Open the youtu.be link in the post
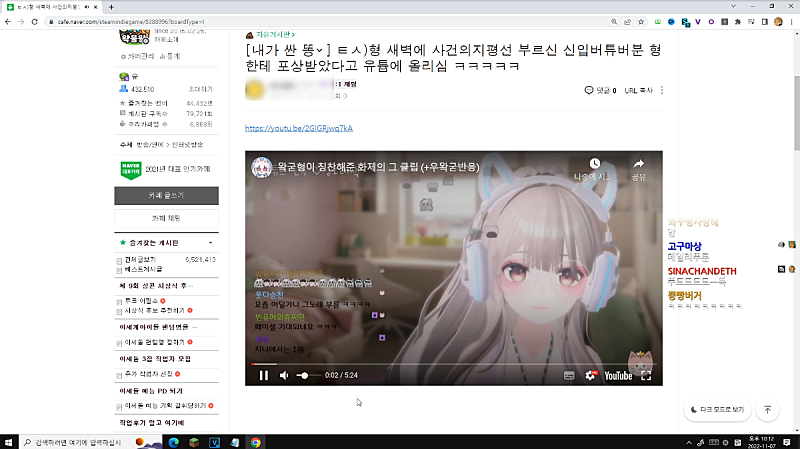The height and width of the screenshot is (449, 800). pyautogui.click(x=299, y=128)
